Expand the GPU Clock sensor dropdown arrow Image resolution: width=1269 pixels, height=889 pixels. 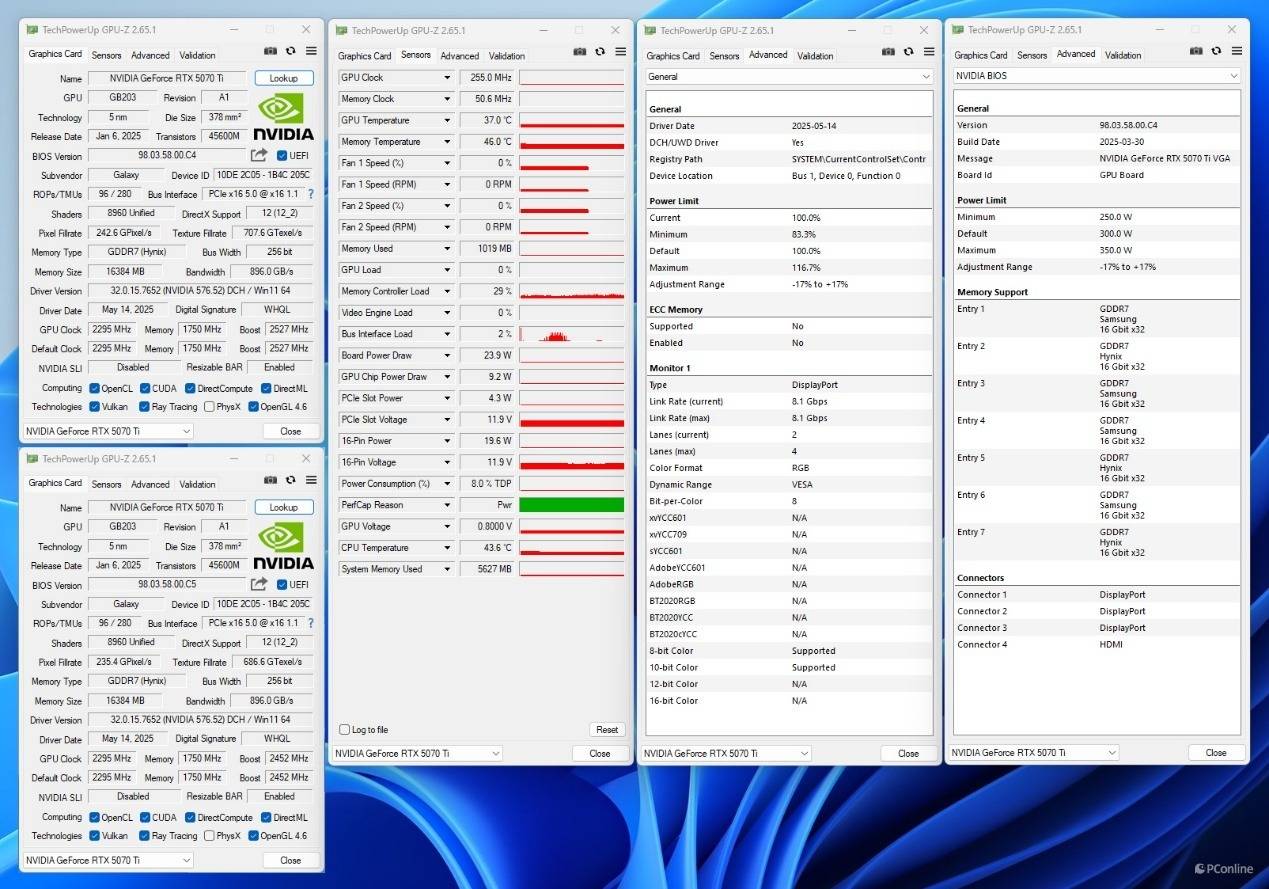coord(447,77)
